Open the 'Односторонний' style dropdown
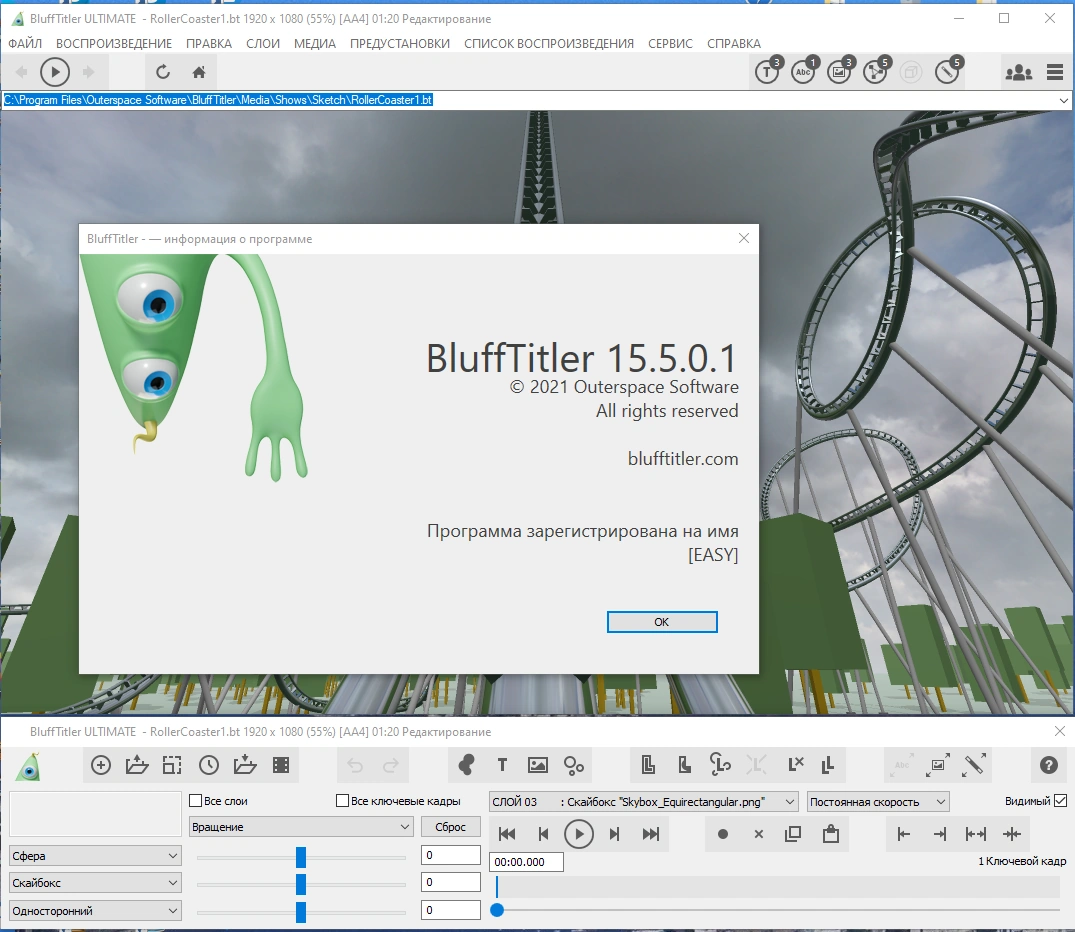The image size is (1075, 932). (95, 911)
